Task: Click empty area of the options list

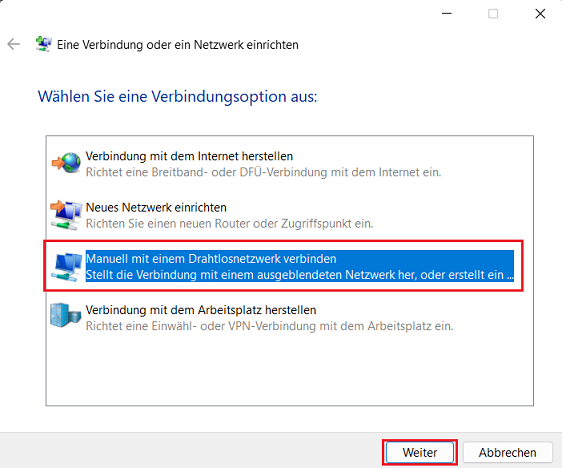Action: coord(290,371)
